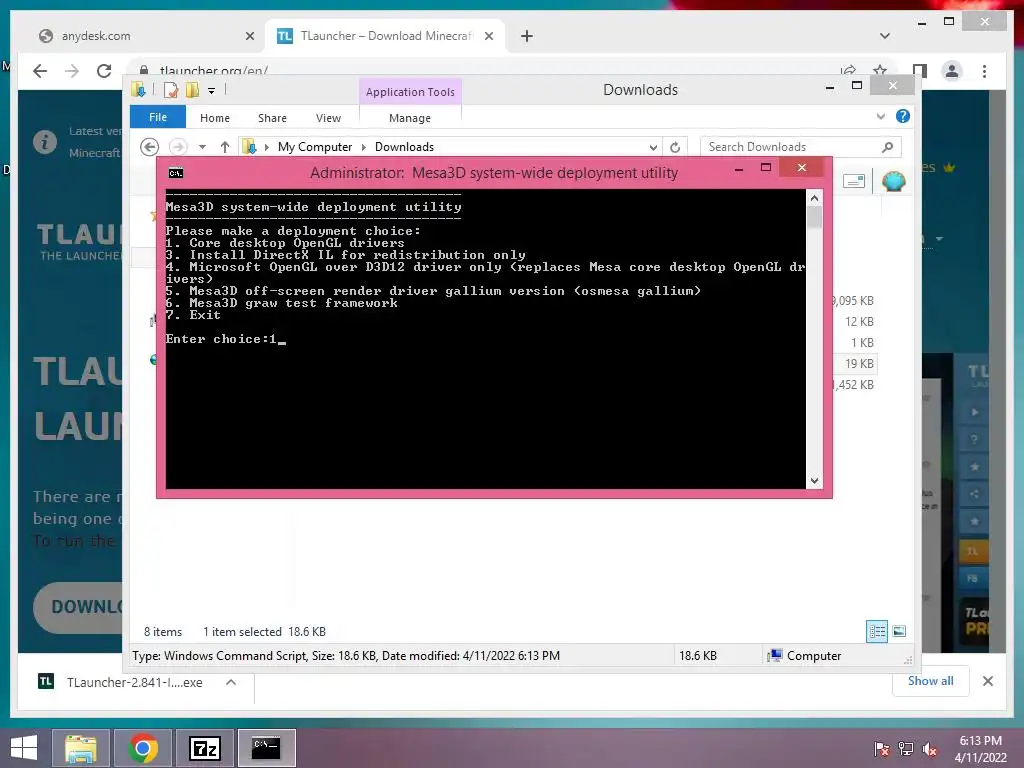This screenshot has height=768, width=1024.
Task: Open the Explorer File menu
Action: pos(157,117)
